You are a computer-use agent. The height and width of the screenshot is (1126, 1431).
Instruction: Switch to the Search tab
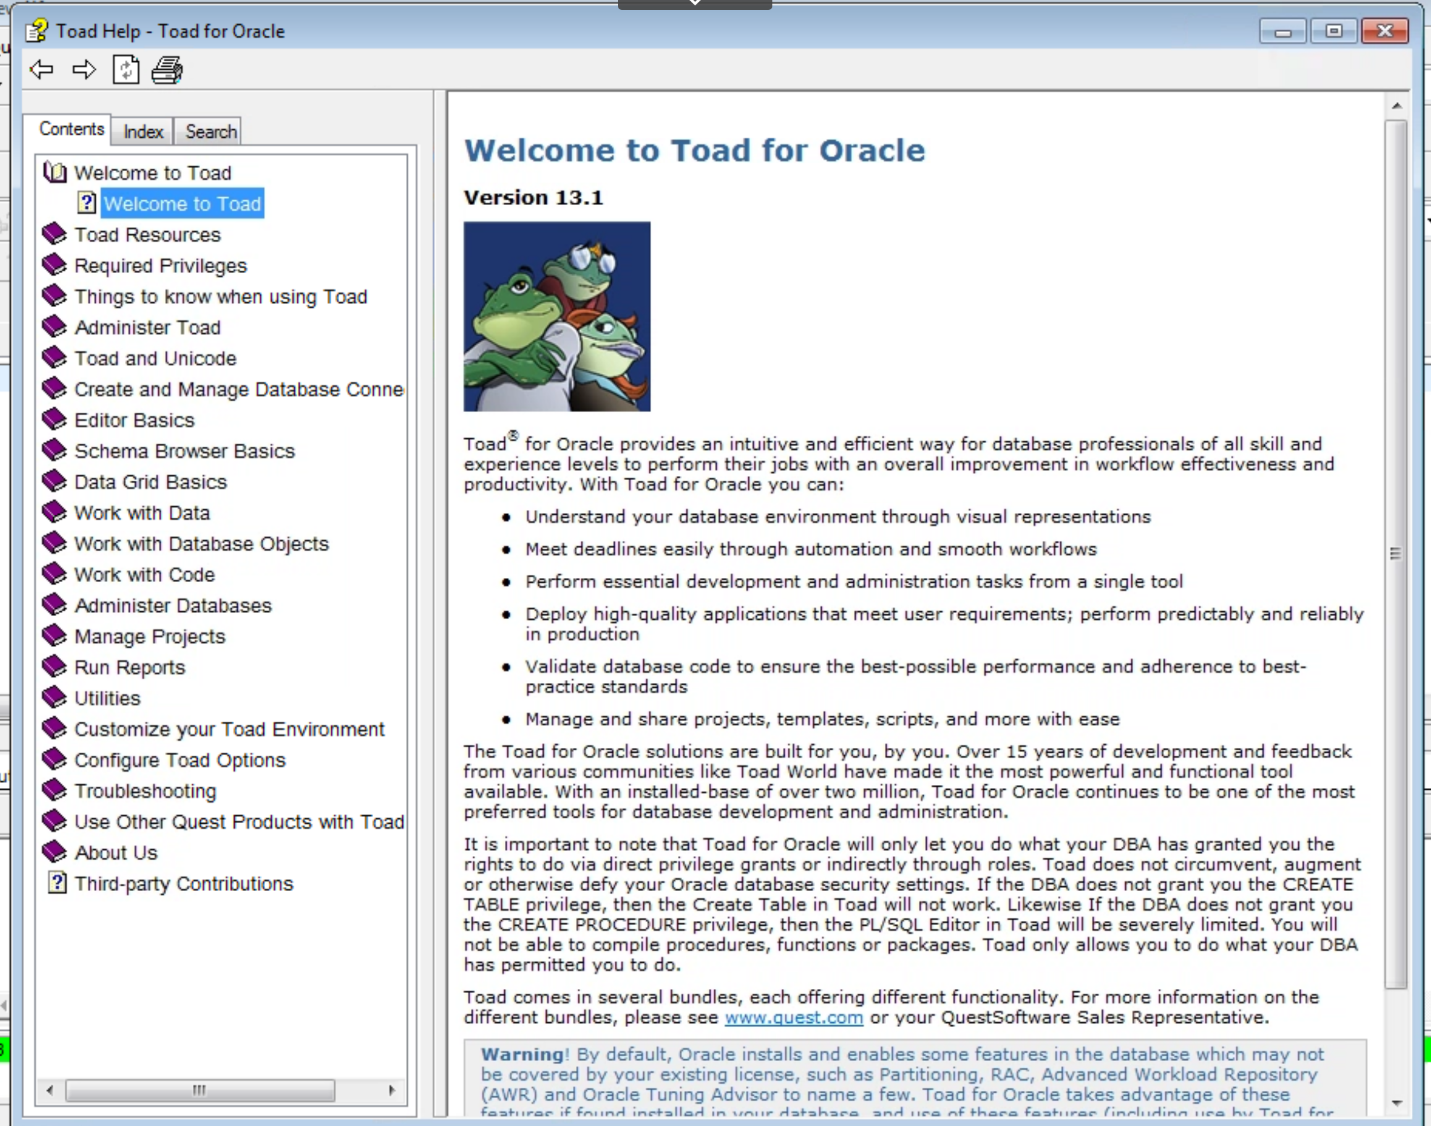pos(211,131)
